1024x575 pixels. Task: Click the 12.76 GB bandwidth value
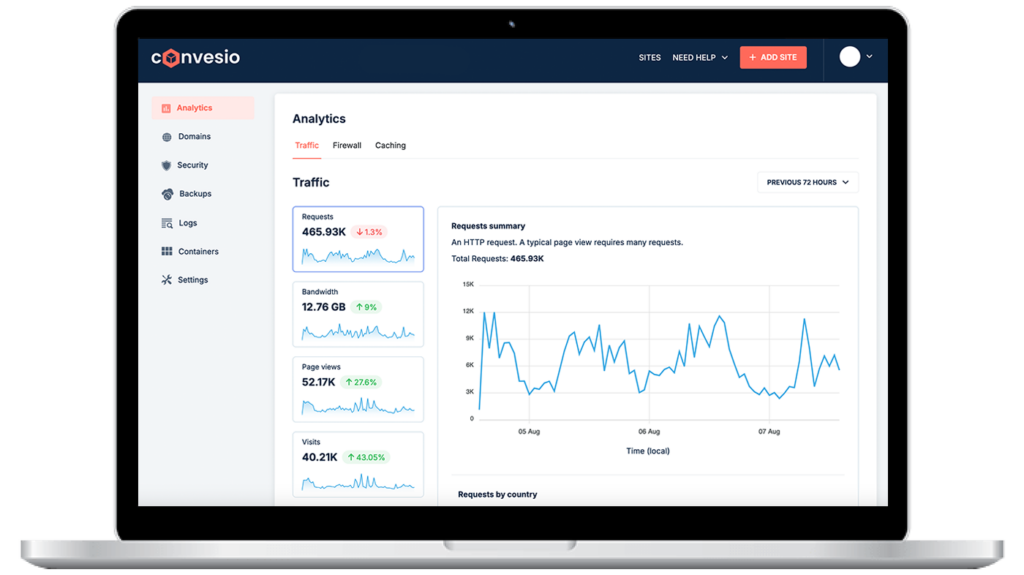[x=323, y=307]
